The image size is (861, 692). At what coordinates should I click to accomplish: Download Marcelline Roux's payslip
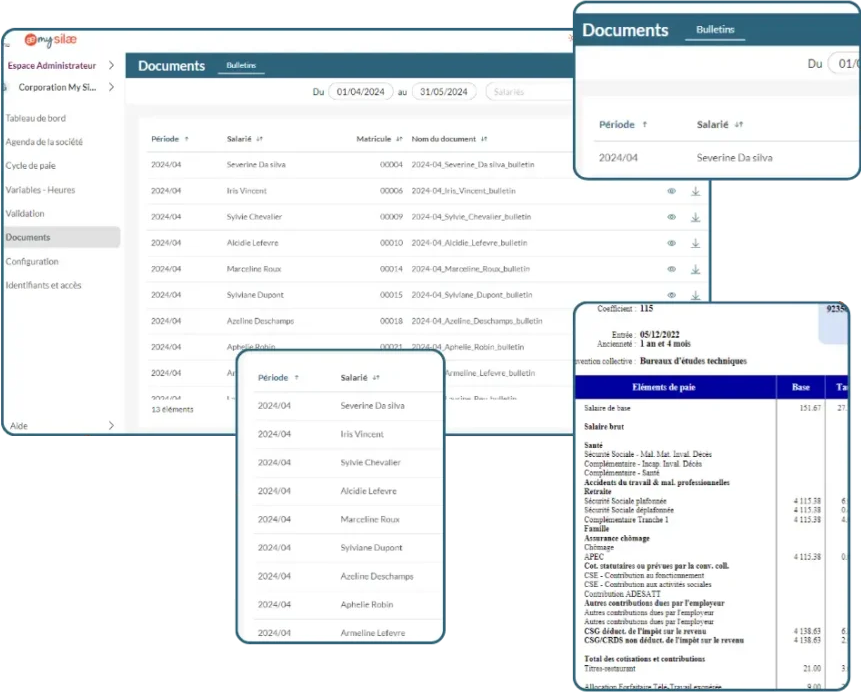[x=695, y=269]
